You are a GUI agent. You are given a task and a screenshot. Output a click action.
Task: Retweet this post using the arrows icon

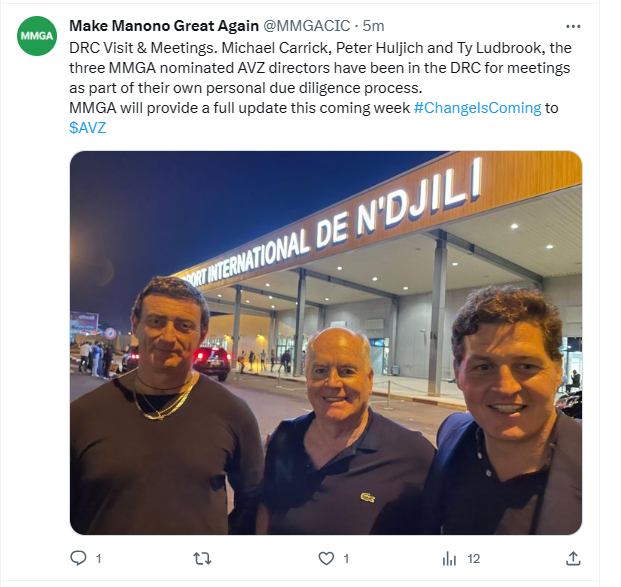click(202, 558)
